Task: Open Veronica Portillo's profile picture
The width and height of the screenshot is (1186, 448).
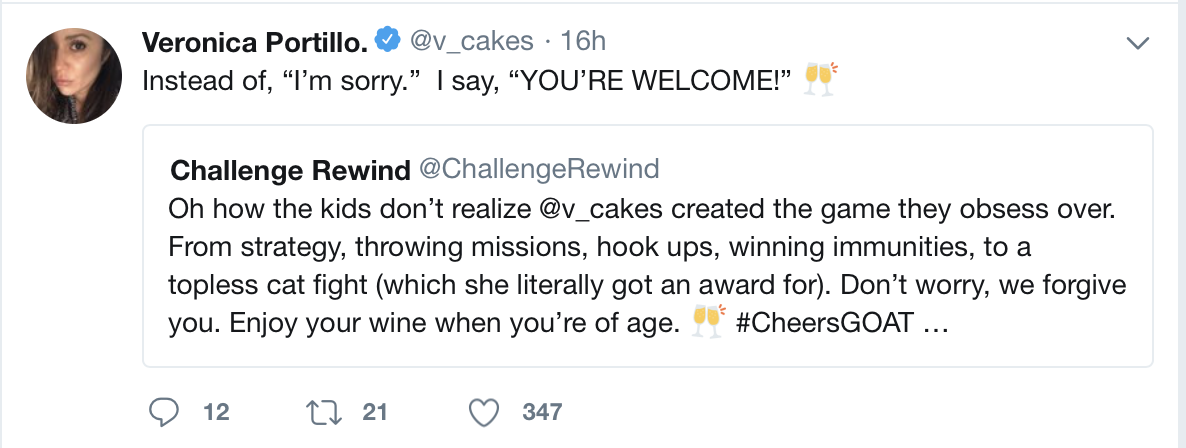Action: pyautogui.click(x=74, y=76)
